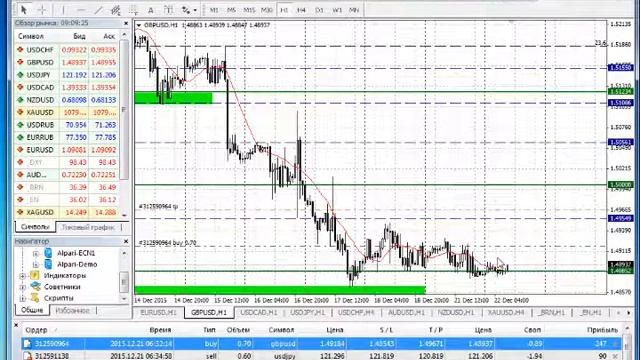Viewport: 640px width, 360px height.
Task: Switch chart to M5 timeframe
Action: point(231,10)
